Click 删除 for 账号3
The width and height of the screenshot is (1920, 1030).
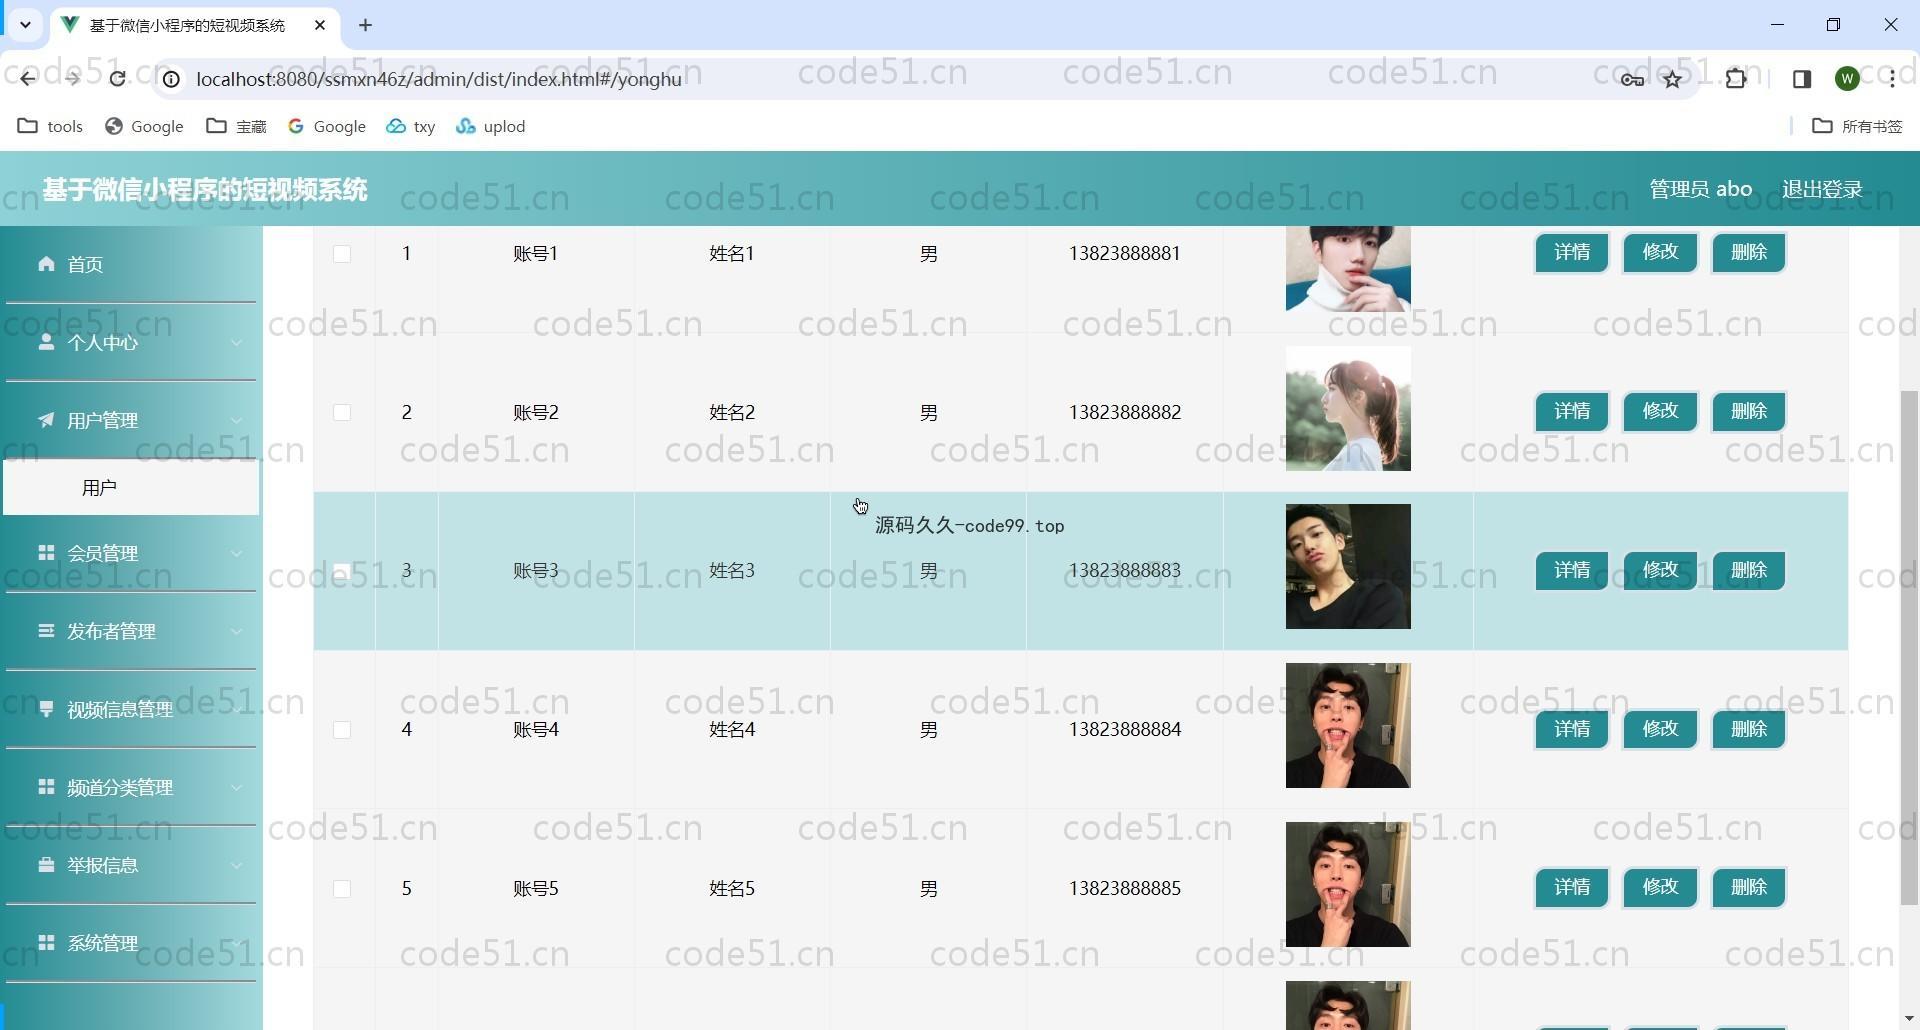coord(1749,570)
